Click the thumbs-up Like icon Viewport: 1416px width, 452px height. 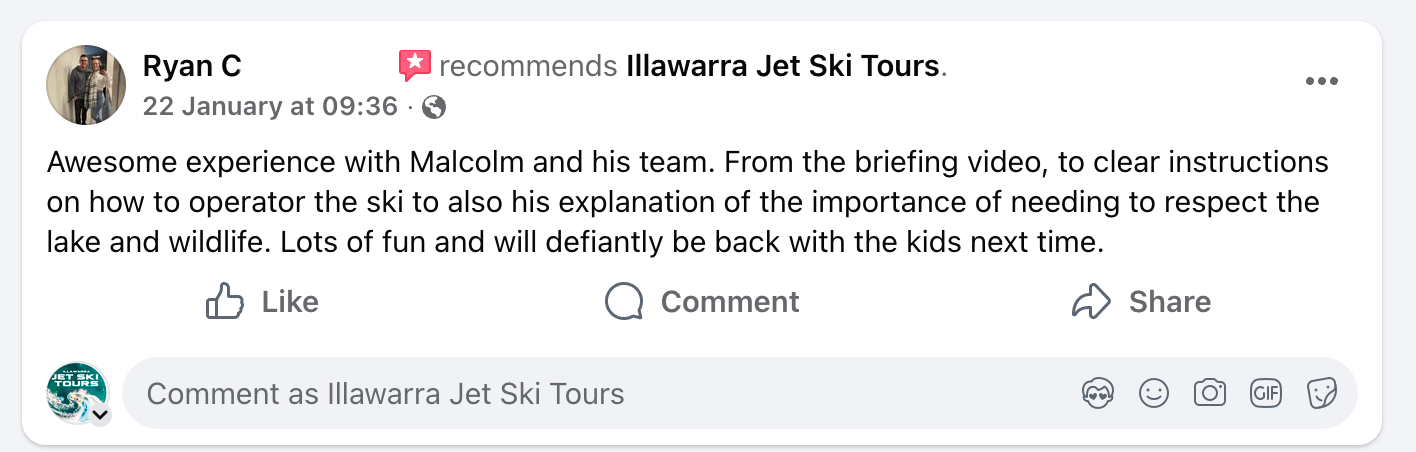pos(225,301)
